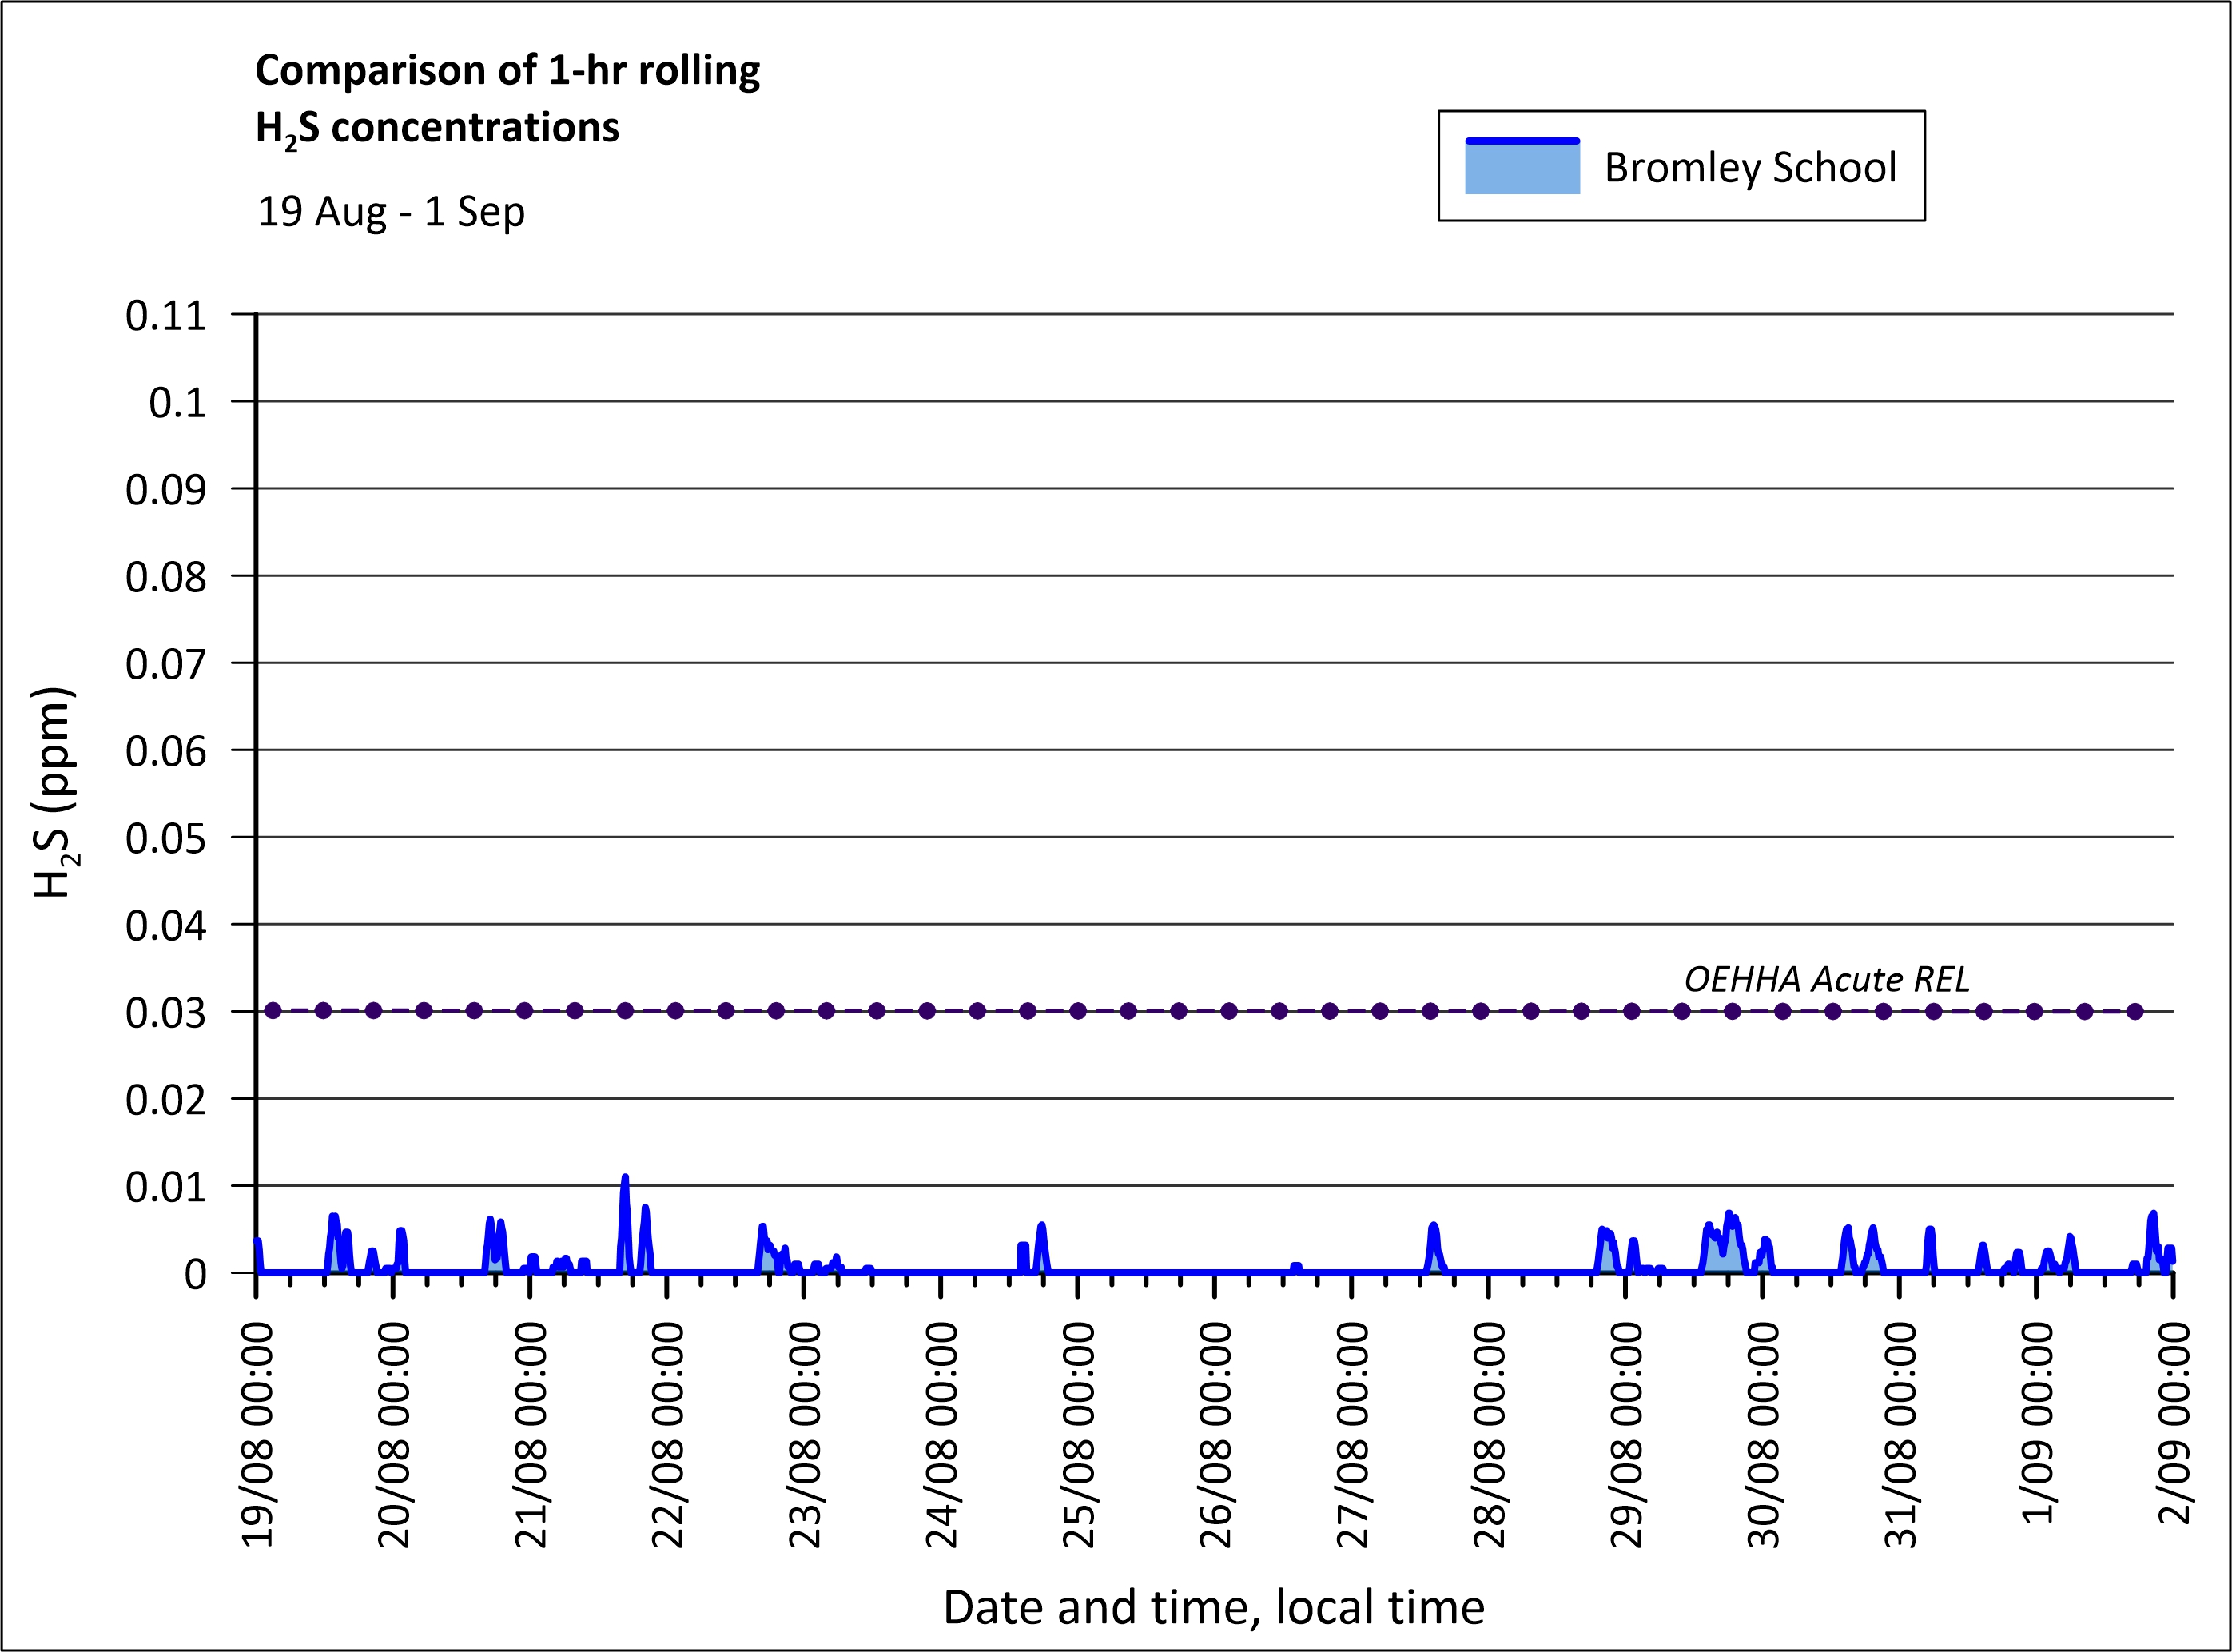Click the H2S (ppm) y-axis title
2232x1652 pixels.
tap(53, 792)
